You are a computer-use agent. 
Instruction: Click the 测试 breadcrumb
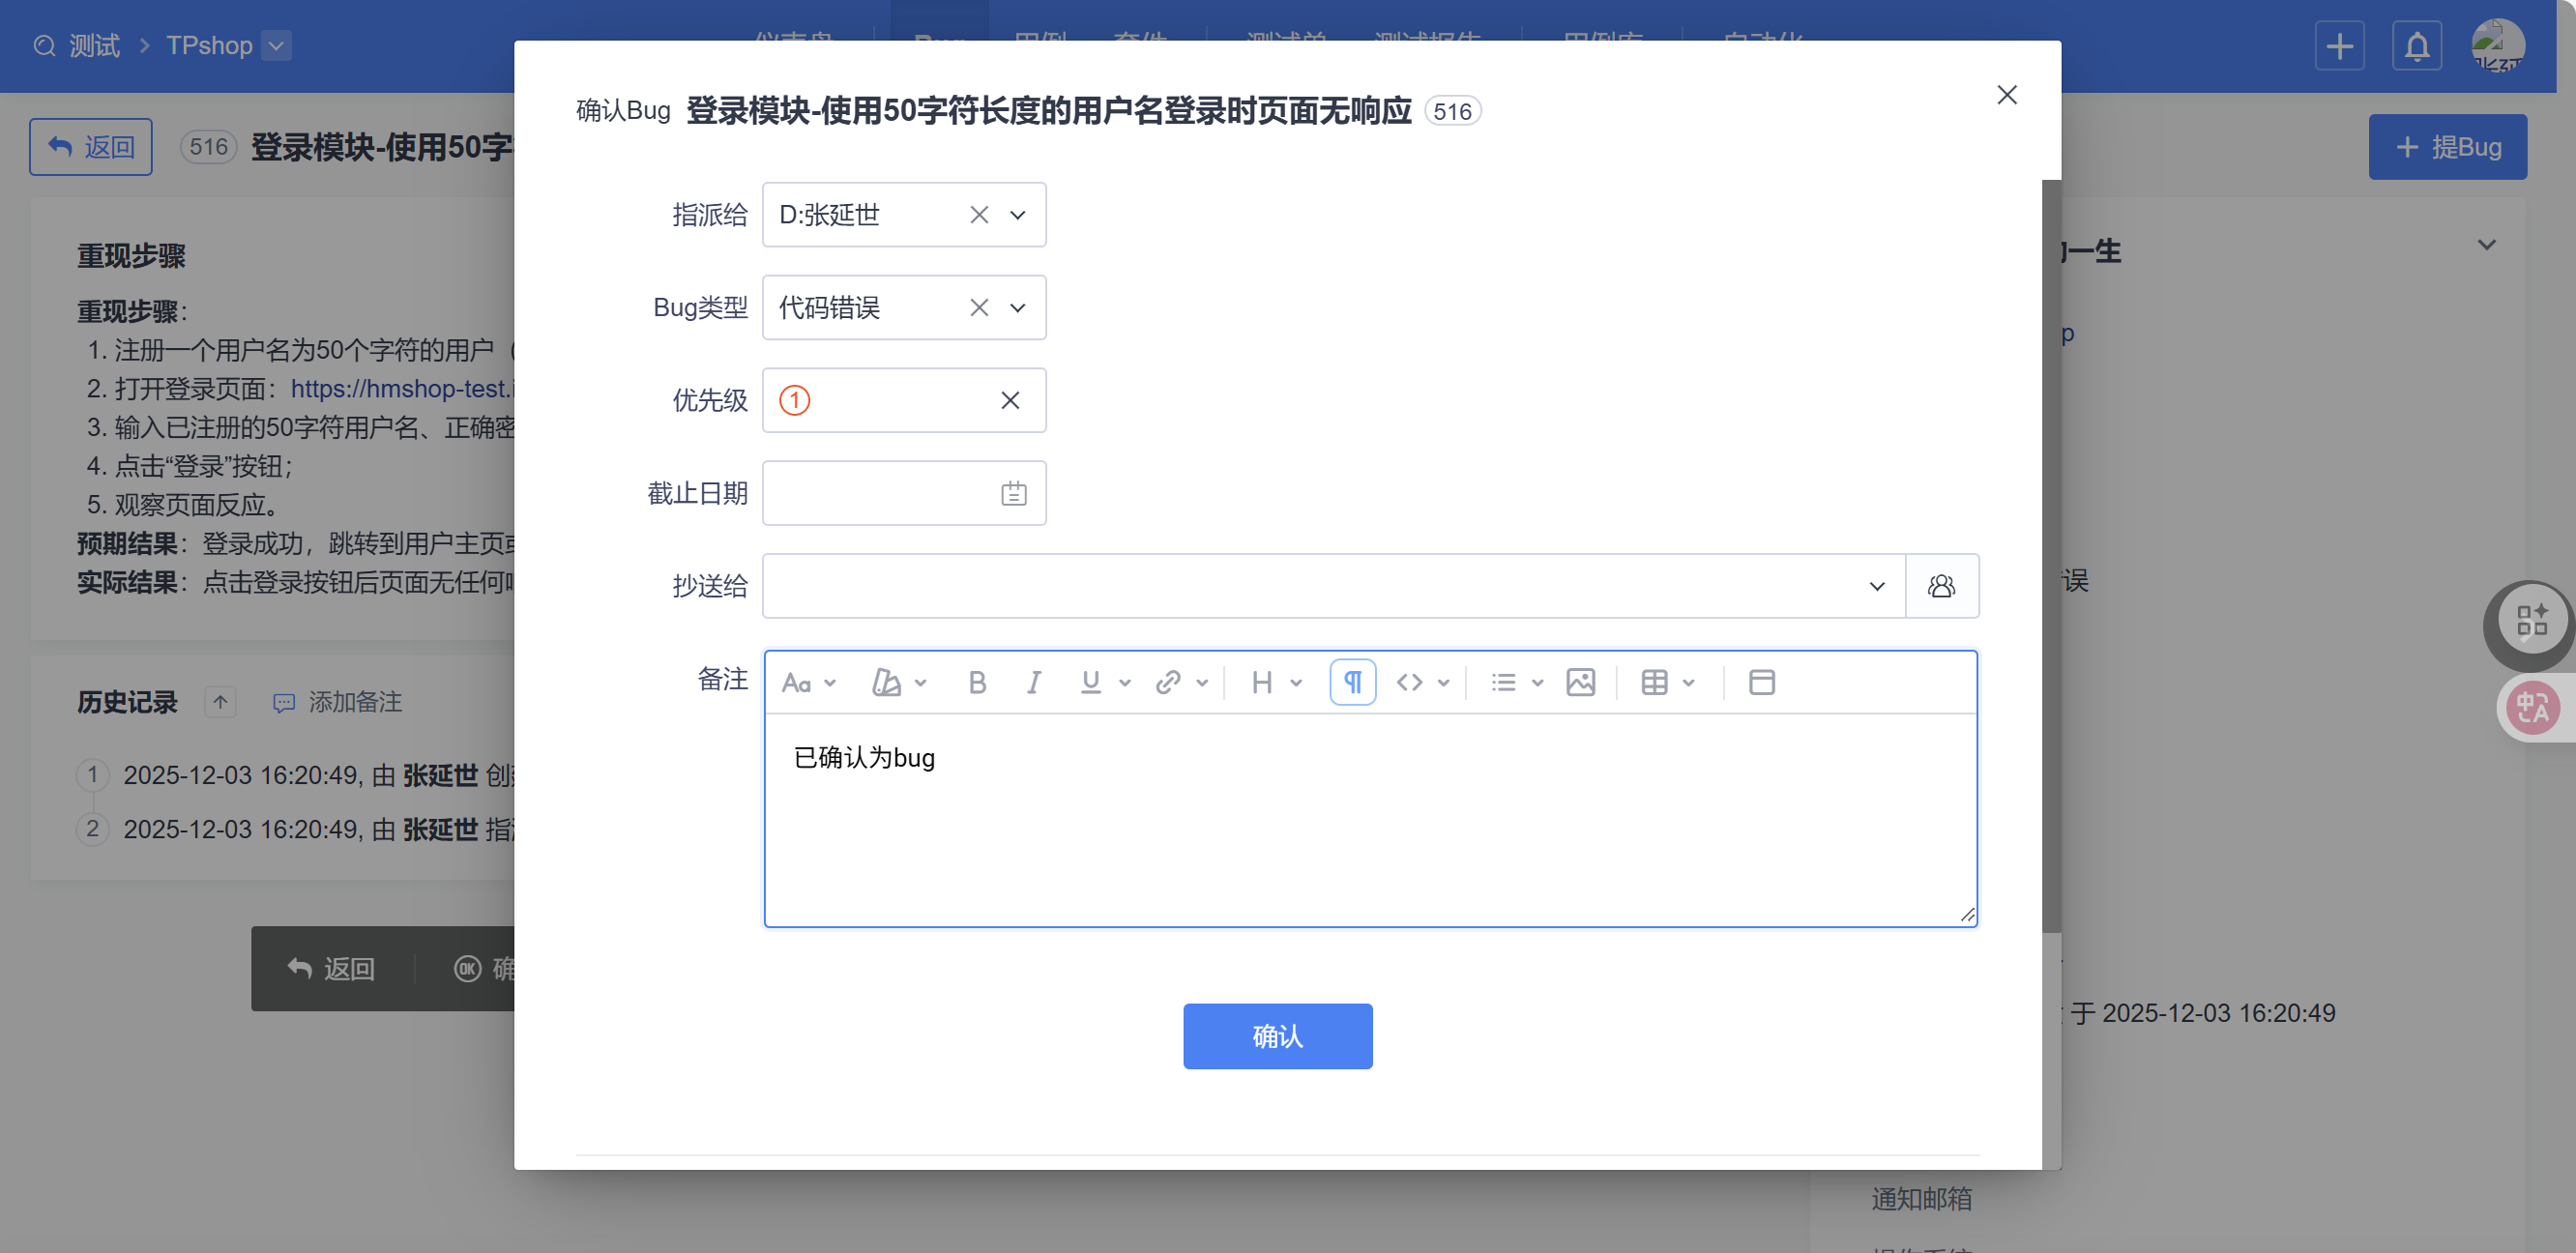point(94,46)
